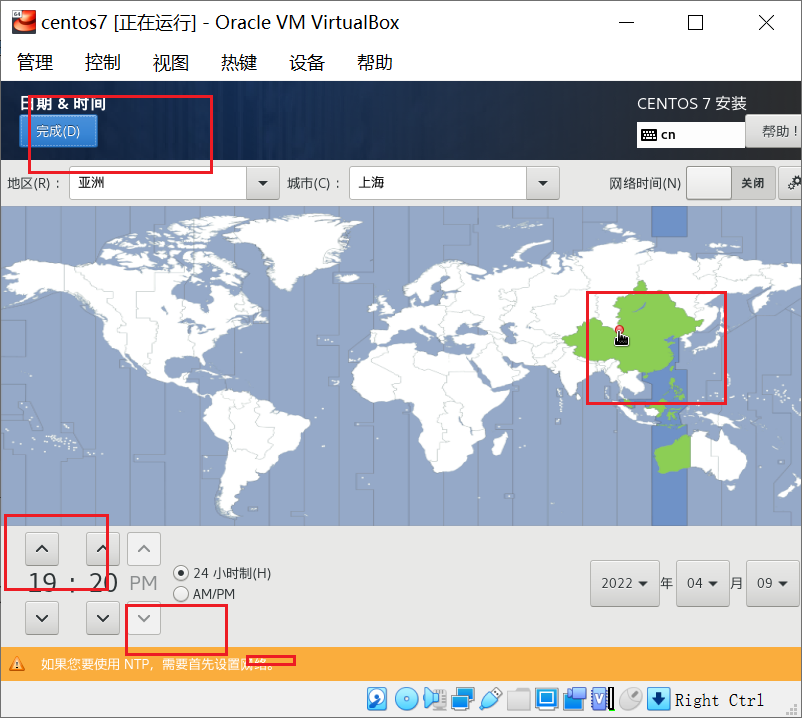
Task: Click the Right Ctrl host key label
Action: [x=719, y=700]
